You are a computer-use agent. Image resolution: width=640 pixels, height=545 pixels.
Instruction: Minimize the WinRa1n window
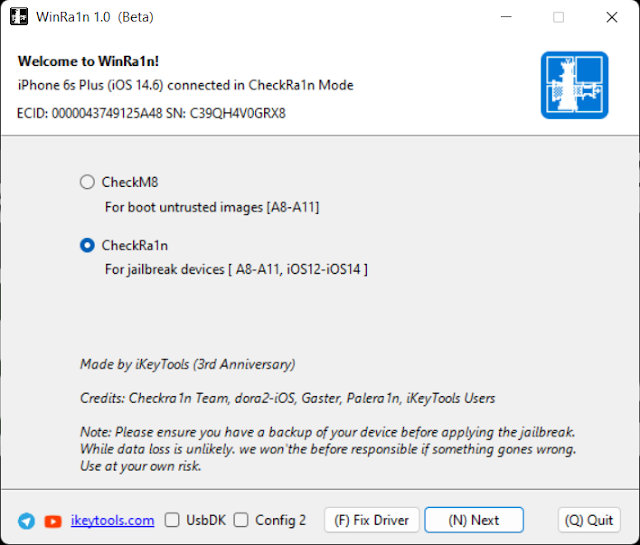pos(506,17)
